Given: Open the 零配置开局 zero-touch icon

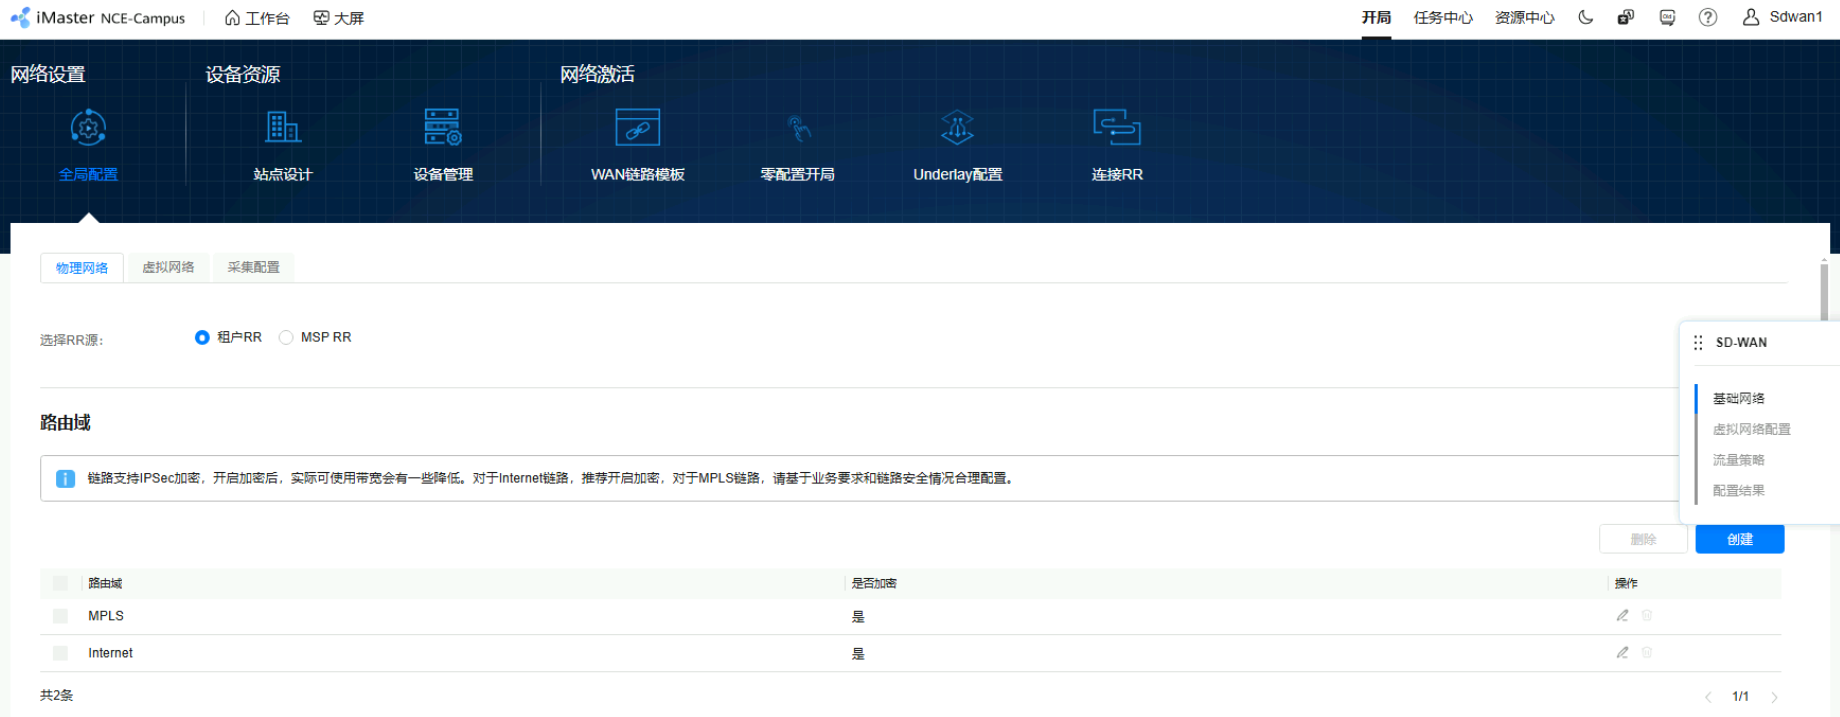Looking at the screenshot, I should tap(797, 129).
